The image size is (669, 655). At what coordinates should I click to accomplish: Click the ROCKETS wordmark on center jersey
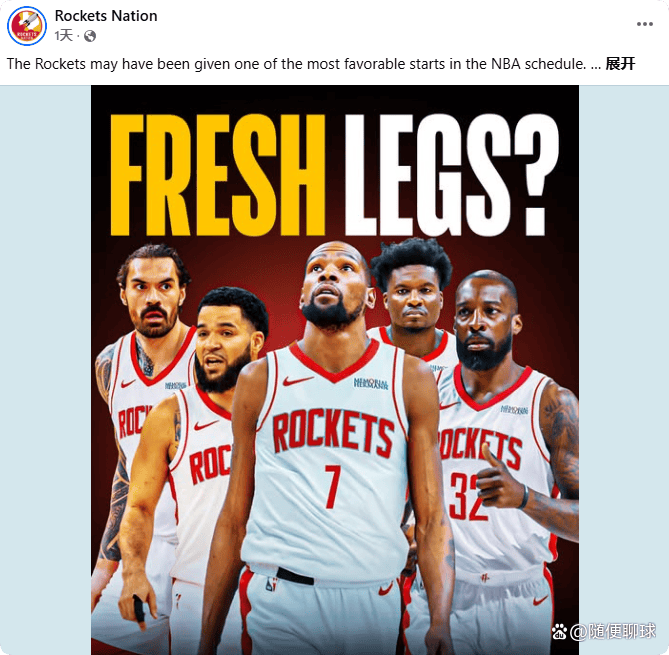pos(333,432)
